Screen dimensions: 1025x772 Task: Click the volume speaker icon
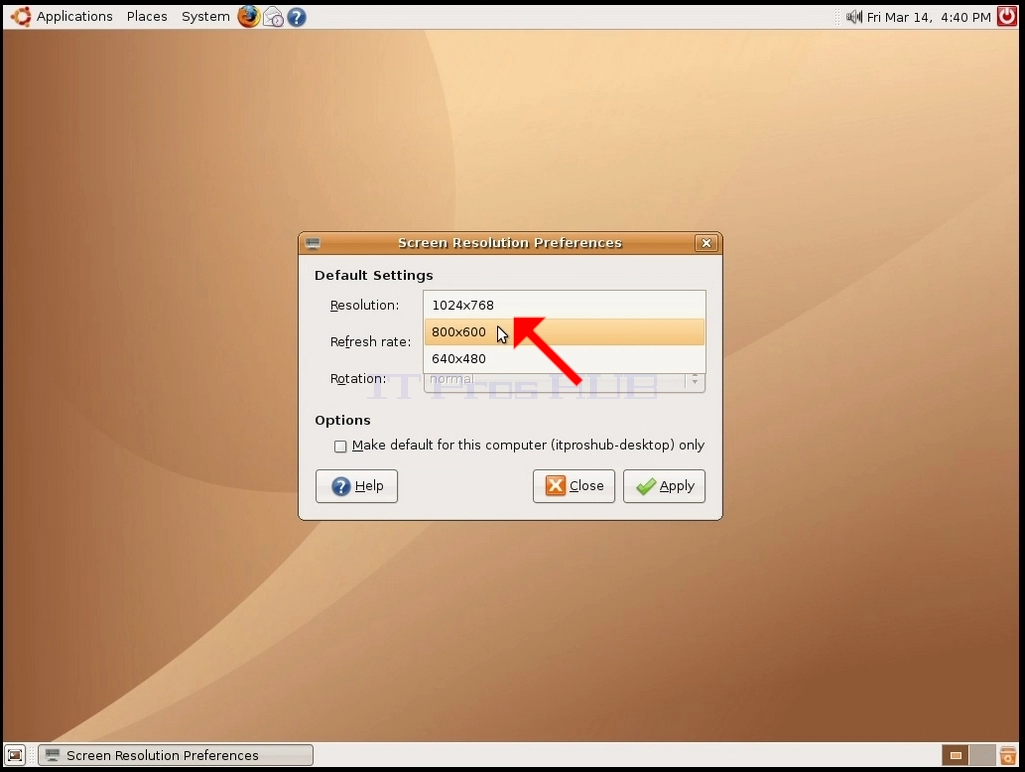coord(853,17)
